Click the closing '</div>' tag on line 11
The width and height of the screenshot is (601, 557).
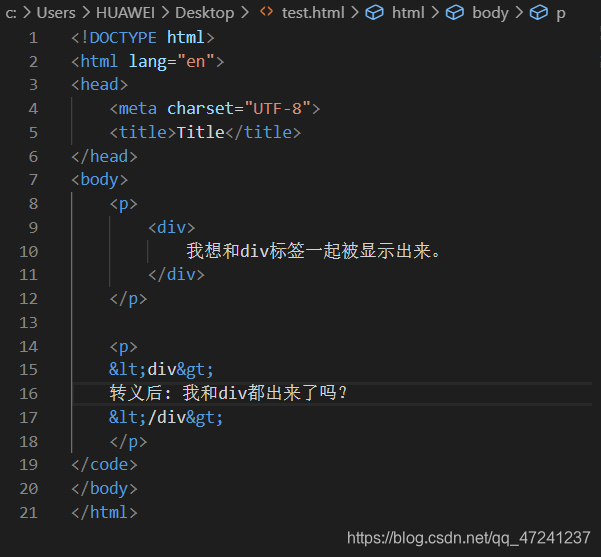[x=176, y=275]
